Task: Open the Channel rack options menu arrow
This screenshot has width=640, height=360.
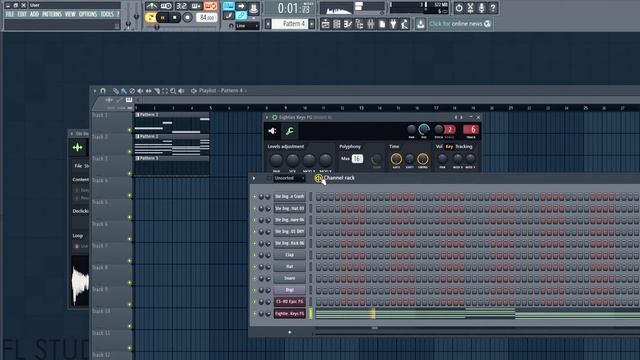Action: [x=254, y=178]
